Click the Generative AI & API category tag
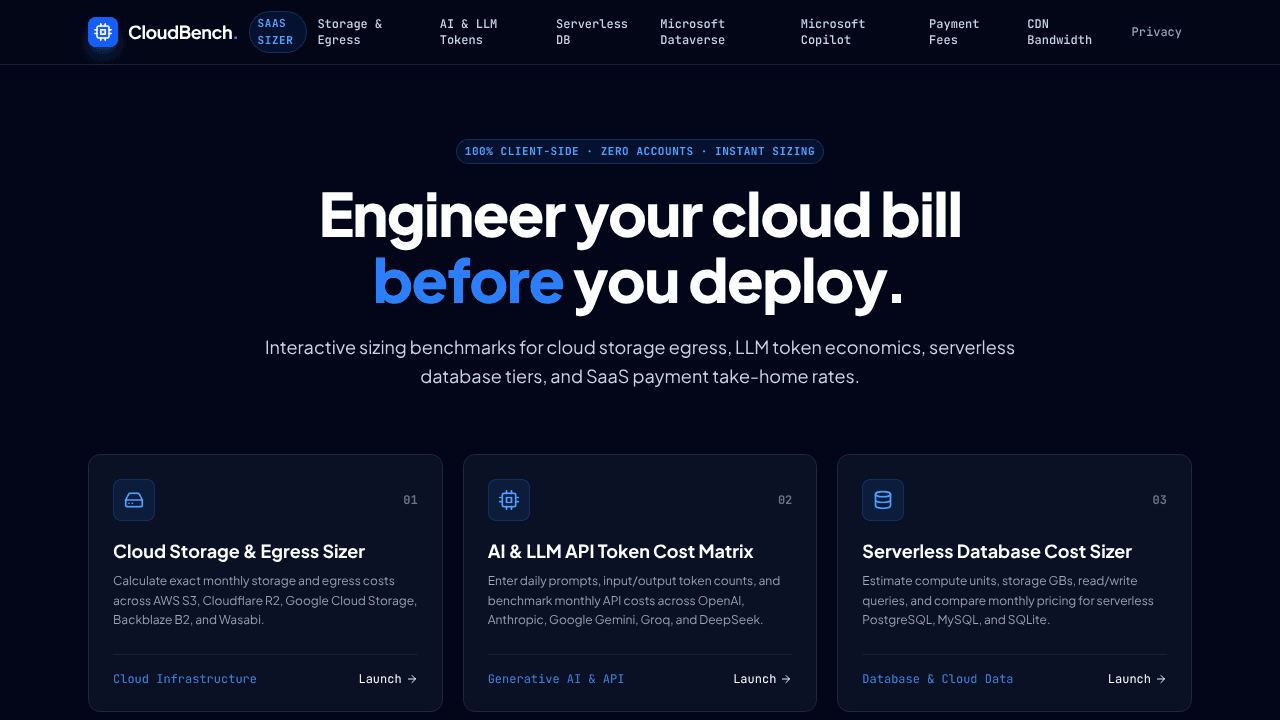This screenshot has width=1280, height=720. (x=556, y=679)
